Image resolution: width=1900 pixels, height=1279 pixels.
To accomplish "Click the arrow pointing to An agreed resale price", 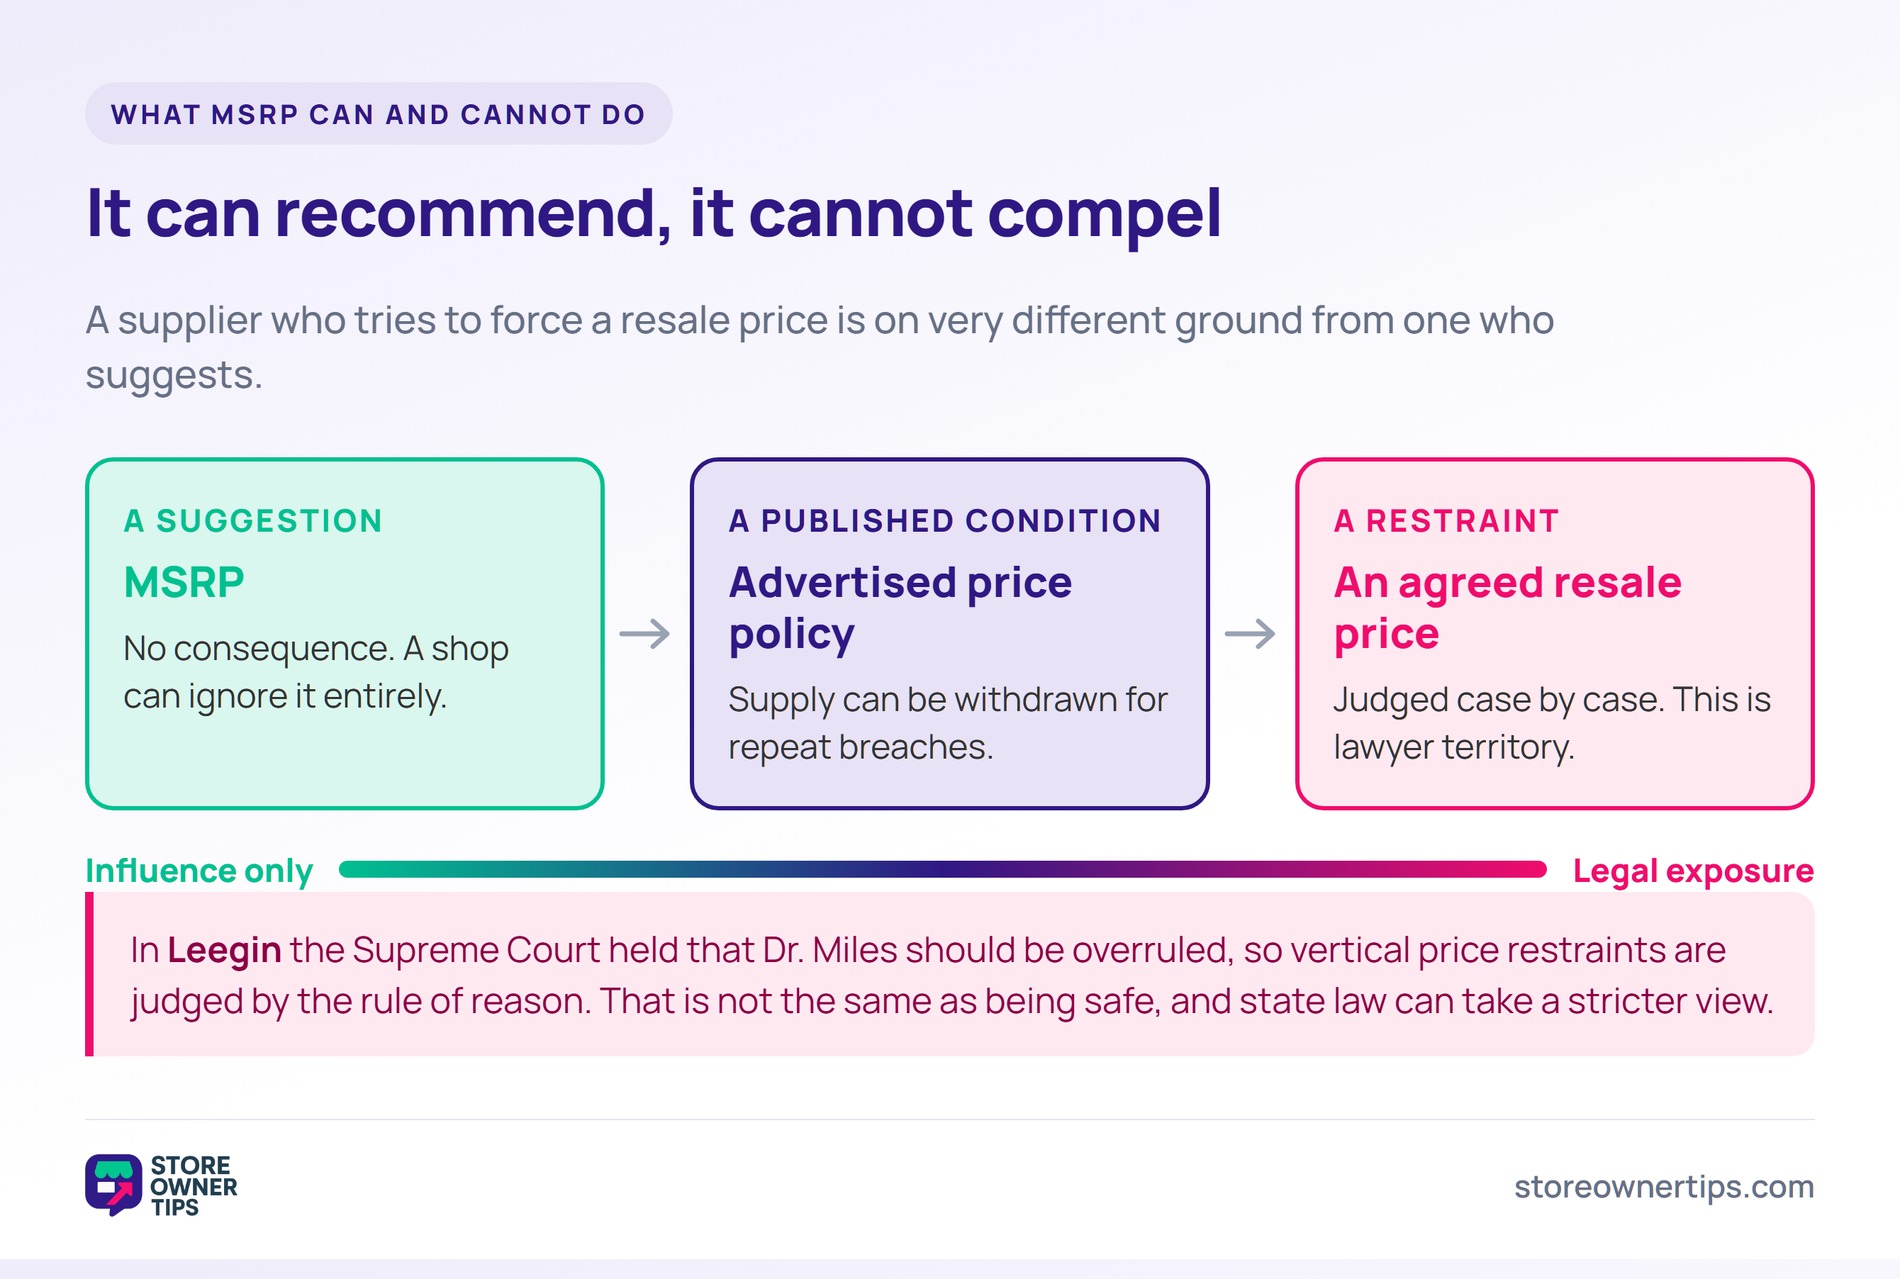I will point(1250,634).
